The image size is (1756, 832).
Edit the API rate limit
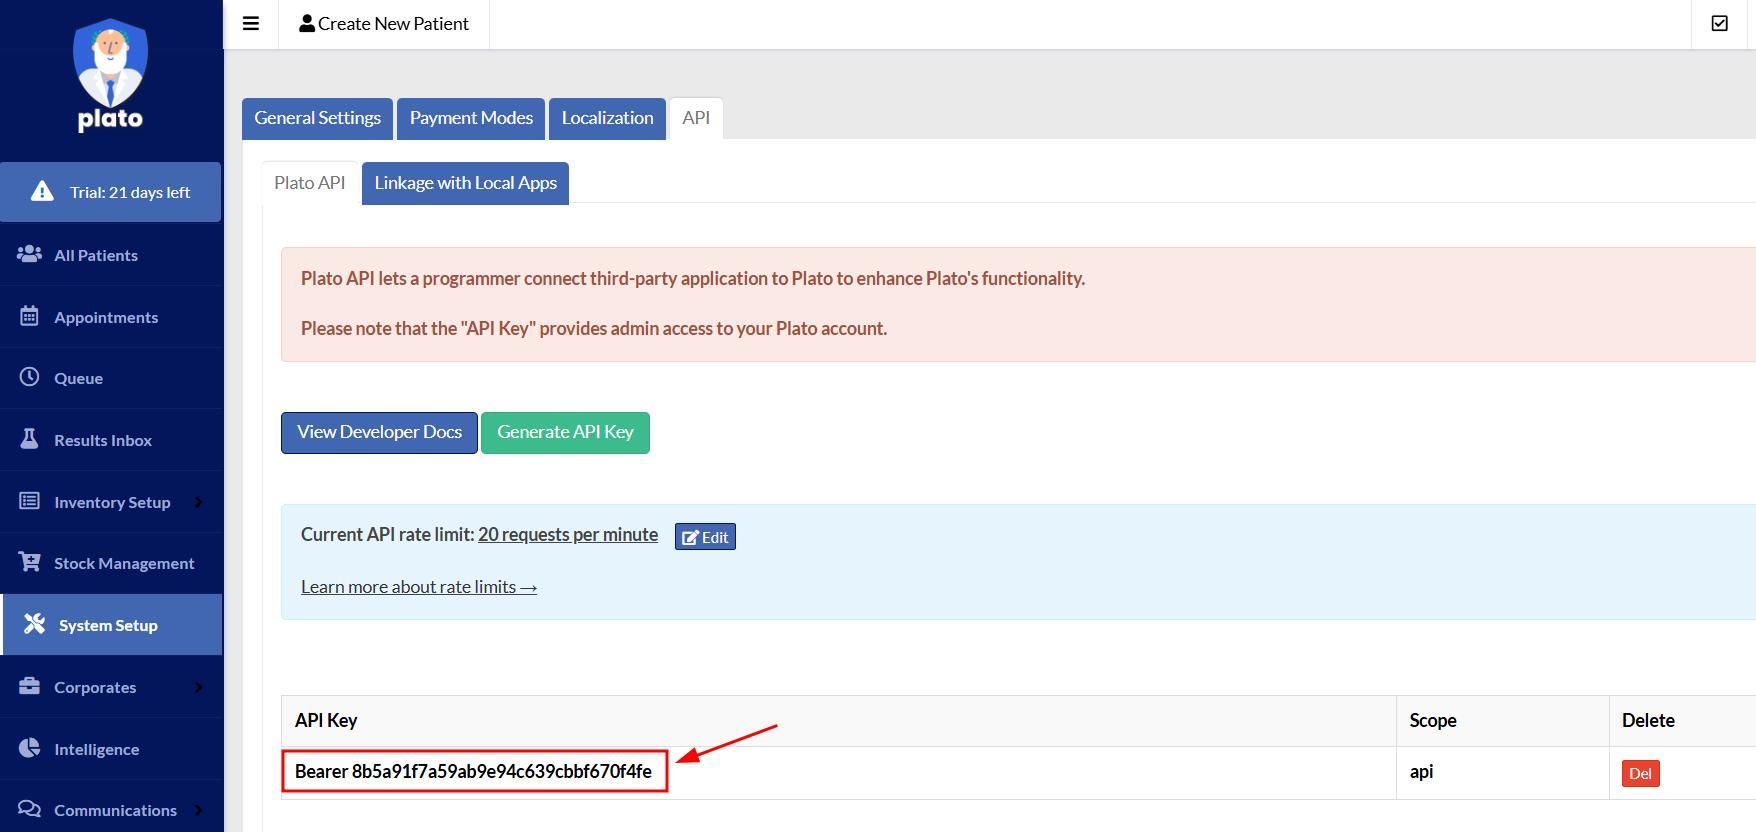tap(705, 537)
